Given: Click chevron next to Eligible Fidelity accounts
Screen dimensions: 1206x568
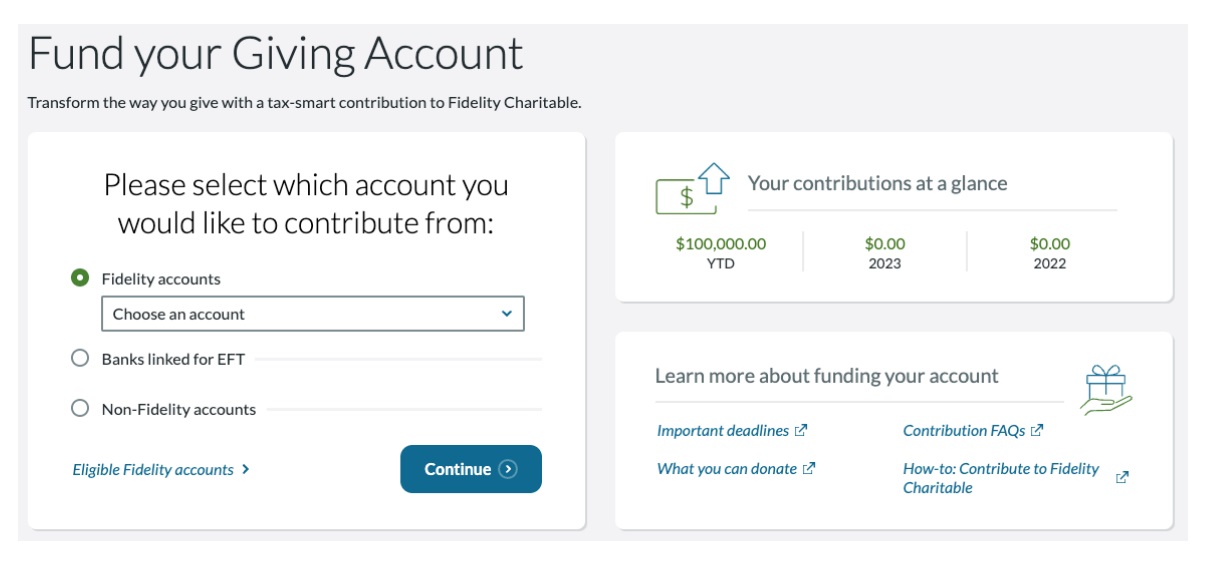Looking at the screenshot, I should pos(246,469).
